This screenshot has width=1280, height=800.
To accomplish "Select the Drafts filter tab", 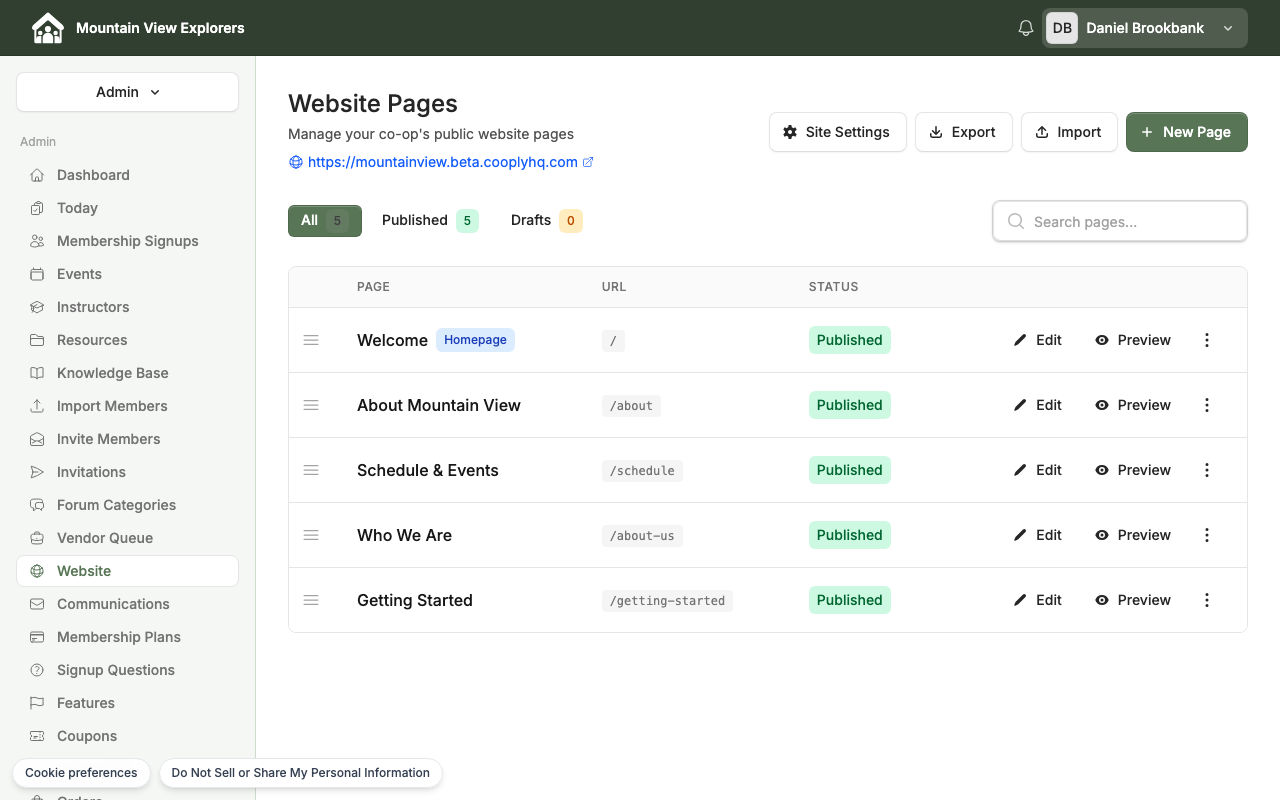I will [546, 221].
